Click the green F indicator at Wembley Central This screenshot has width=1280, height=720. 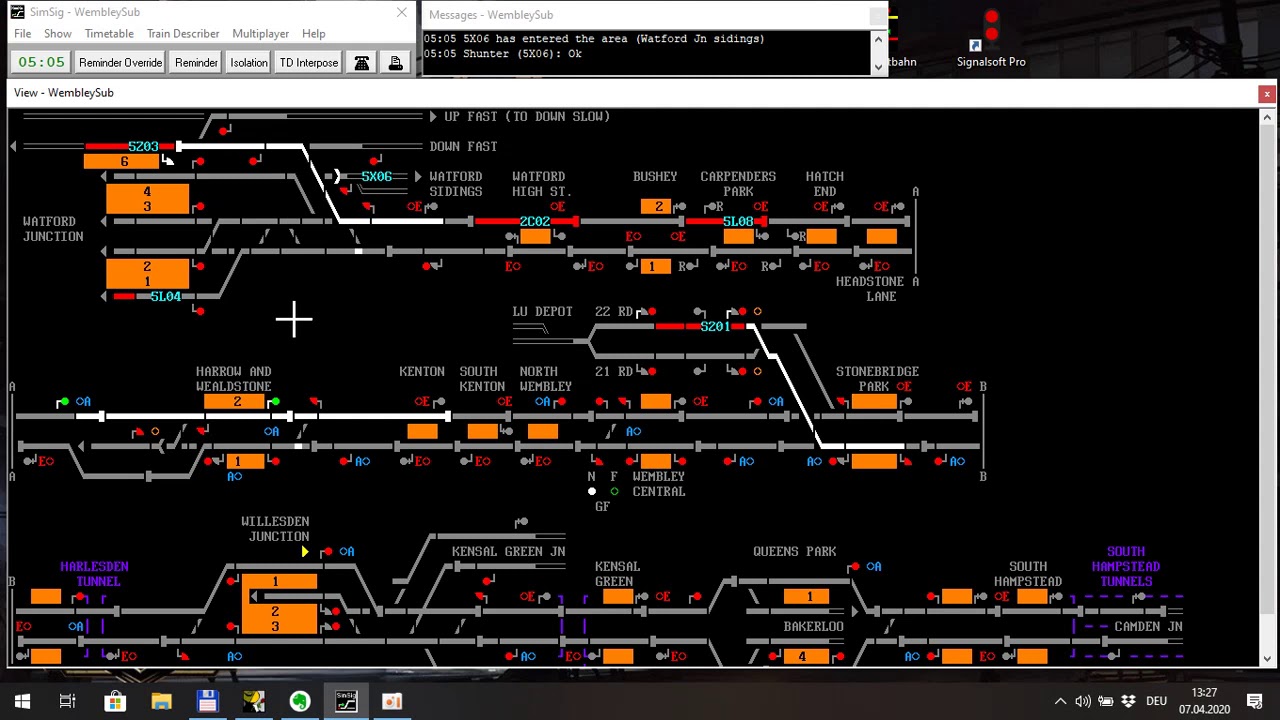coord(614,491)
